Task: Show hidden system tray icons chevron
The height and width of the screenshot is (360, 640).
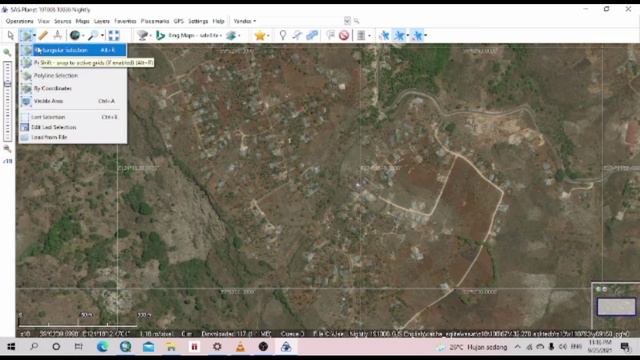Action: click(x=517, y=347)
